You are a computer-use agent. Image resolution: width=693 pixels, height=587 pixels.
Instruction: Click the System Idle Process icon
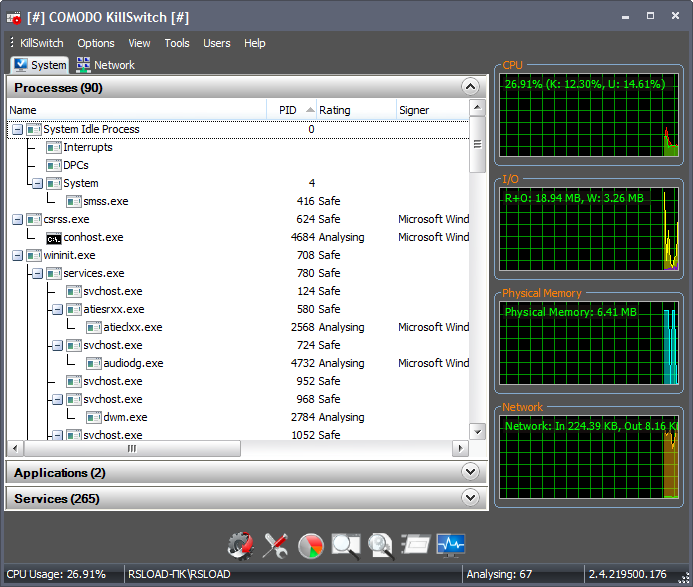pos(34,130)
